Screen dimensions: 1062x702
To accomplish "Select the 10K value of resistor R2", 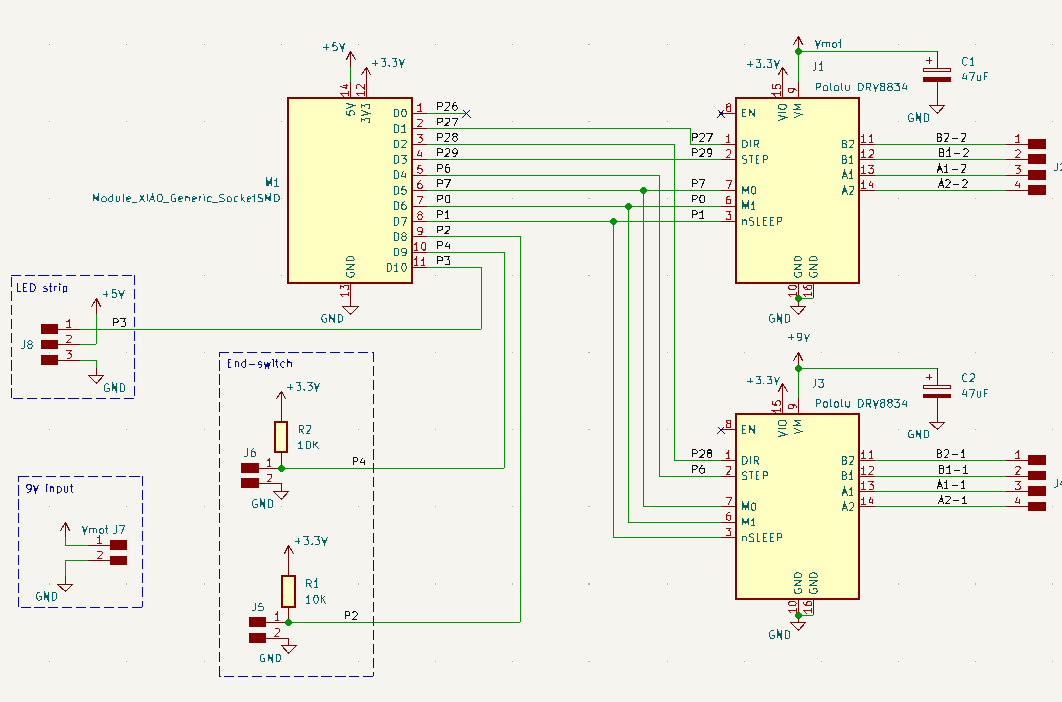I will (x=308, y=445).
